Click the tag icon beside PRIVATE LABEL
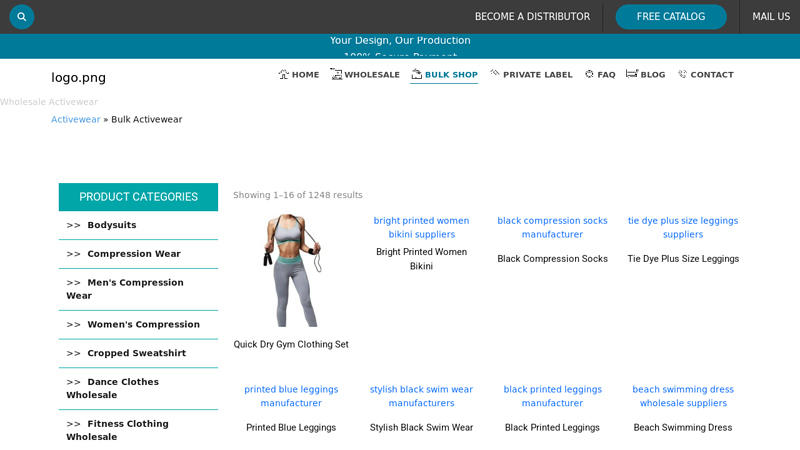 [494, 73]
